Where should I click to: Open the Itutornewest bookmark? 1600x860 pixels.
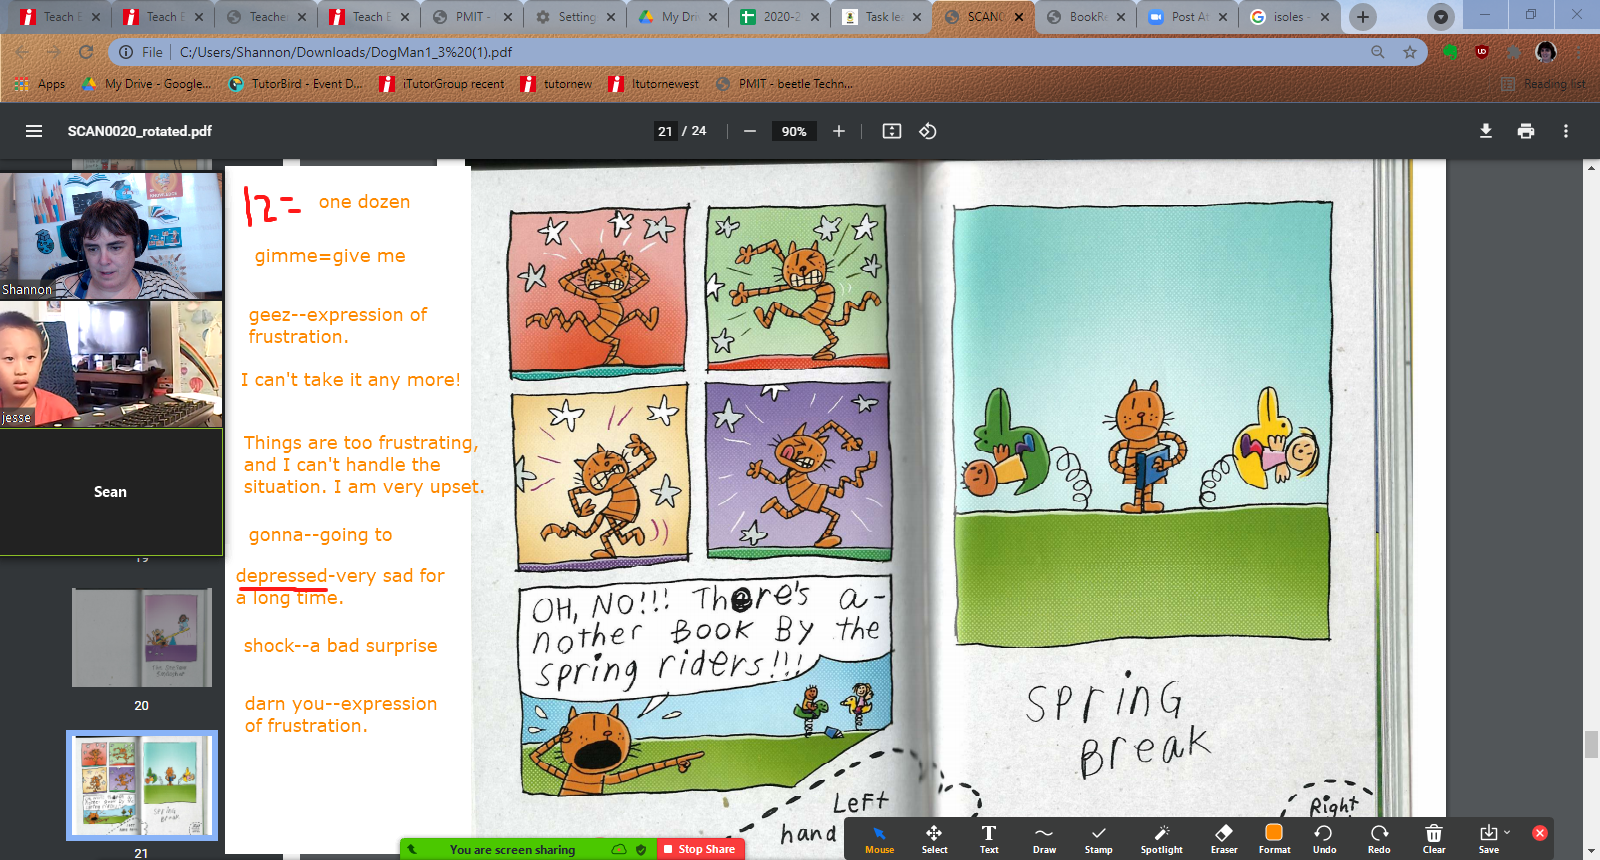(654, 84)
